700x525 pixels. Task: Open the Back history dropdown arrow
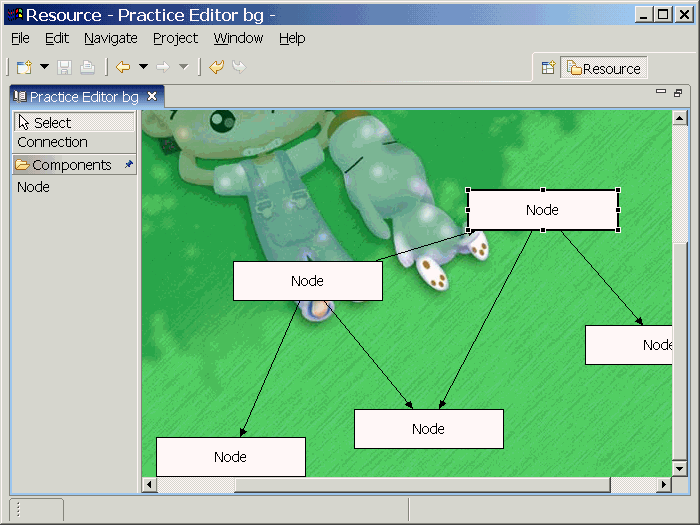143,68
